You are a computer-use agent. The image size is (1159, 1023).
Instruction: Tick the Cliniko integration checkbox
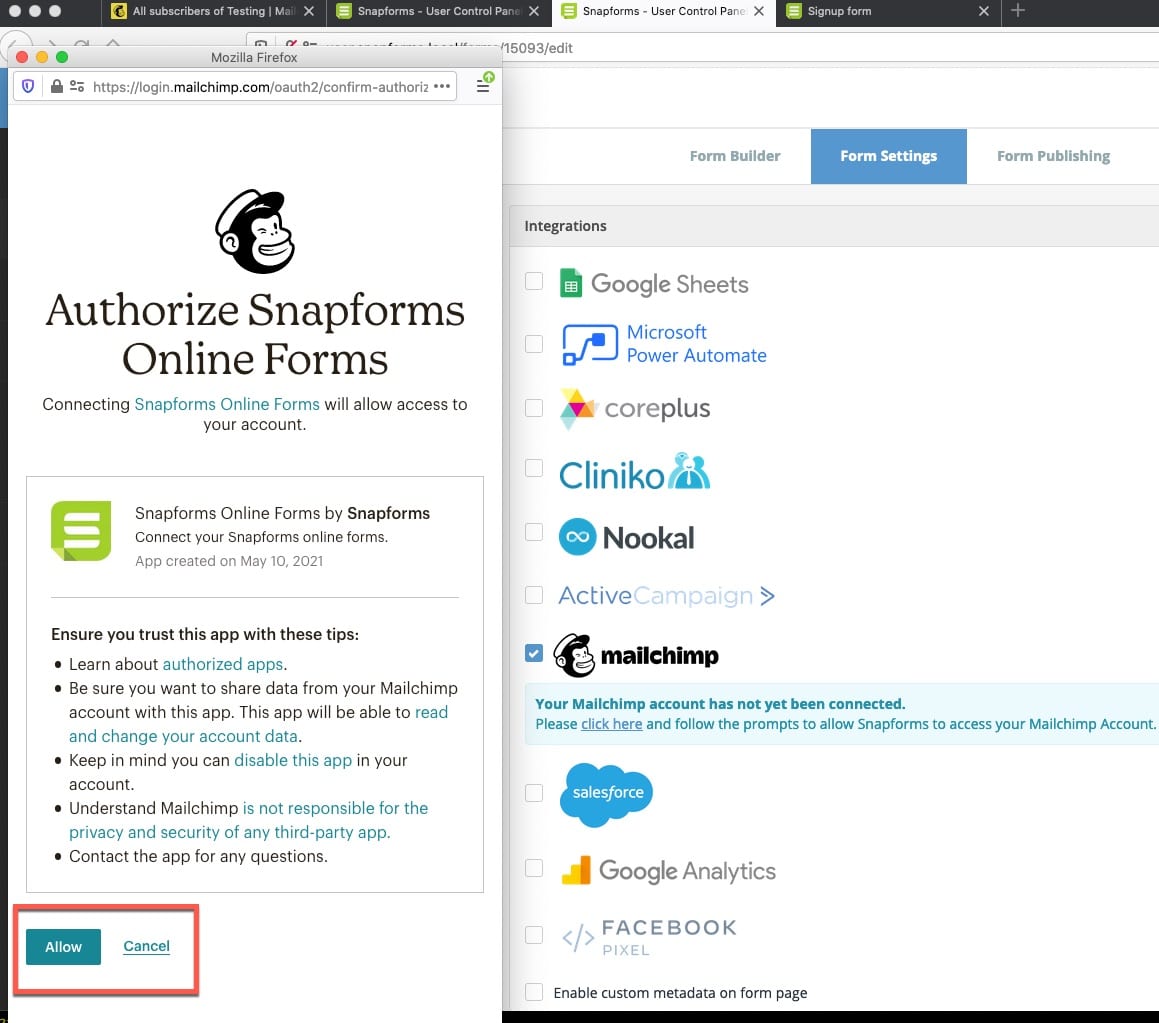click(x=534, y=468)
